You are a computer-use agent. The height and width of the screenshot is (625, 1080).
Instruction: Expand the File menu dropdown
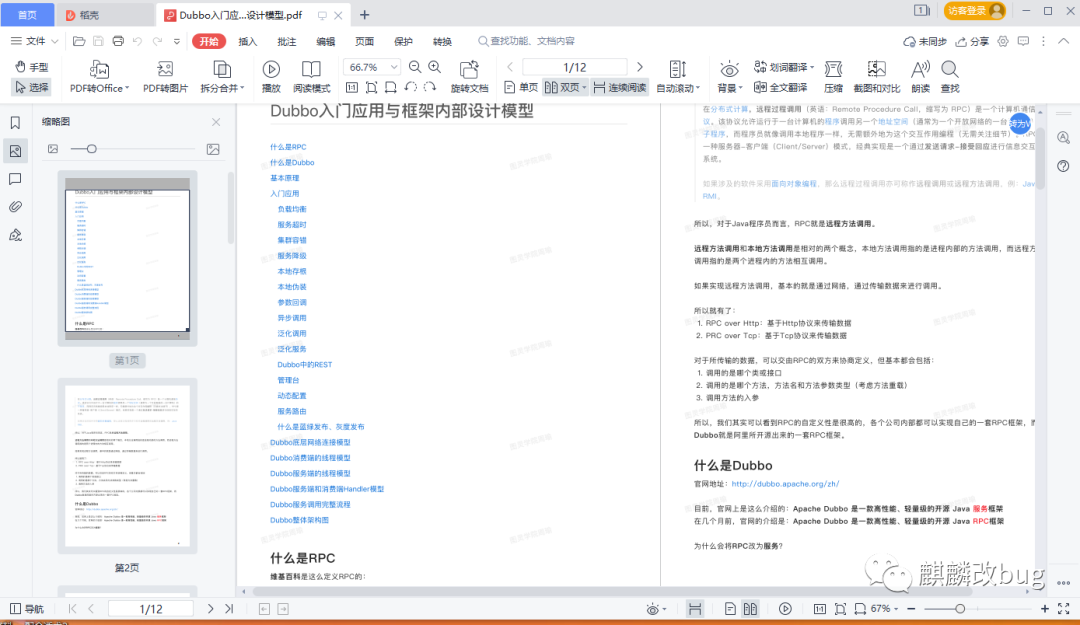pyautogui.click(x=34, y=41)
